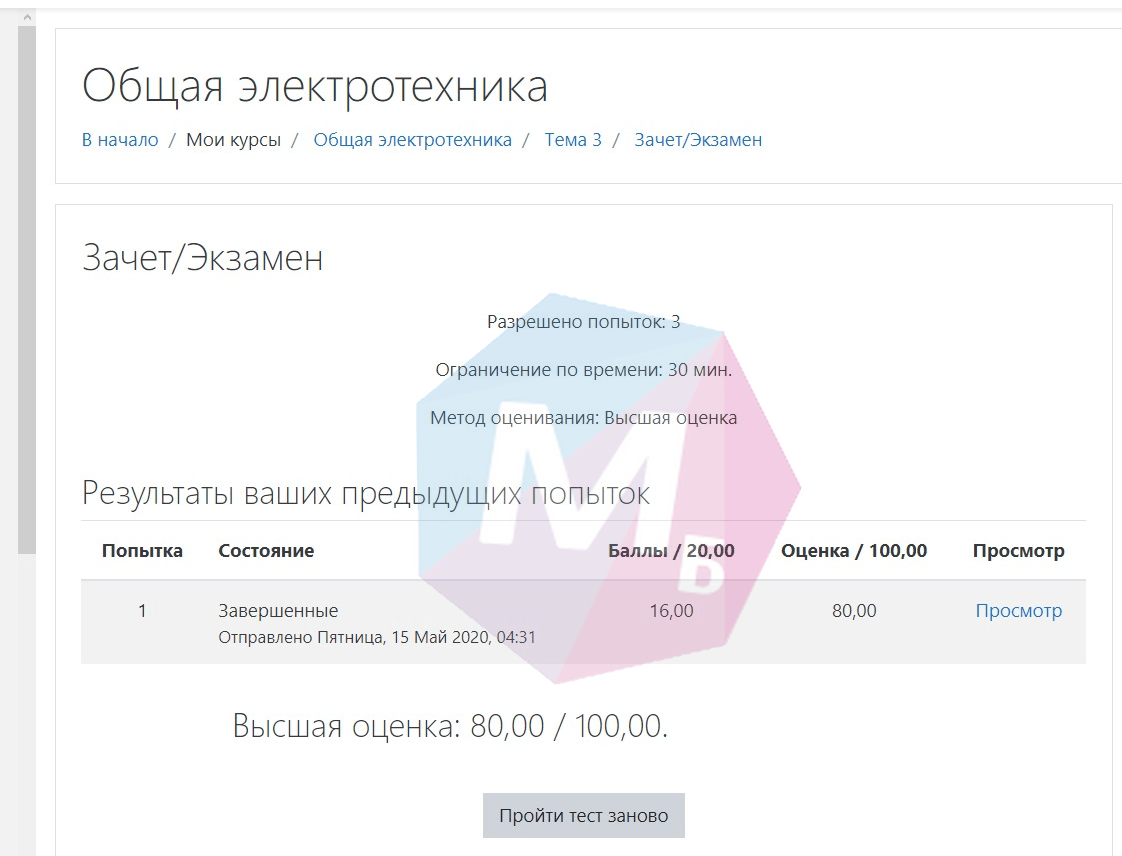Go to "Тема 3" breadcrumb link

[573, 140]
